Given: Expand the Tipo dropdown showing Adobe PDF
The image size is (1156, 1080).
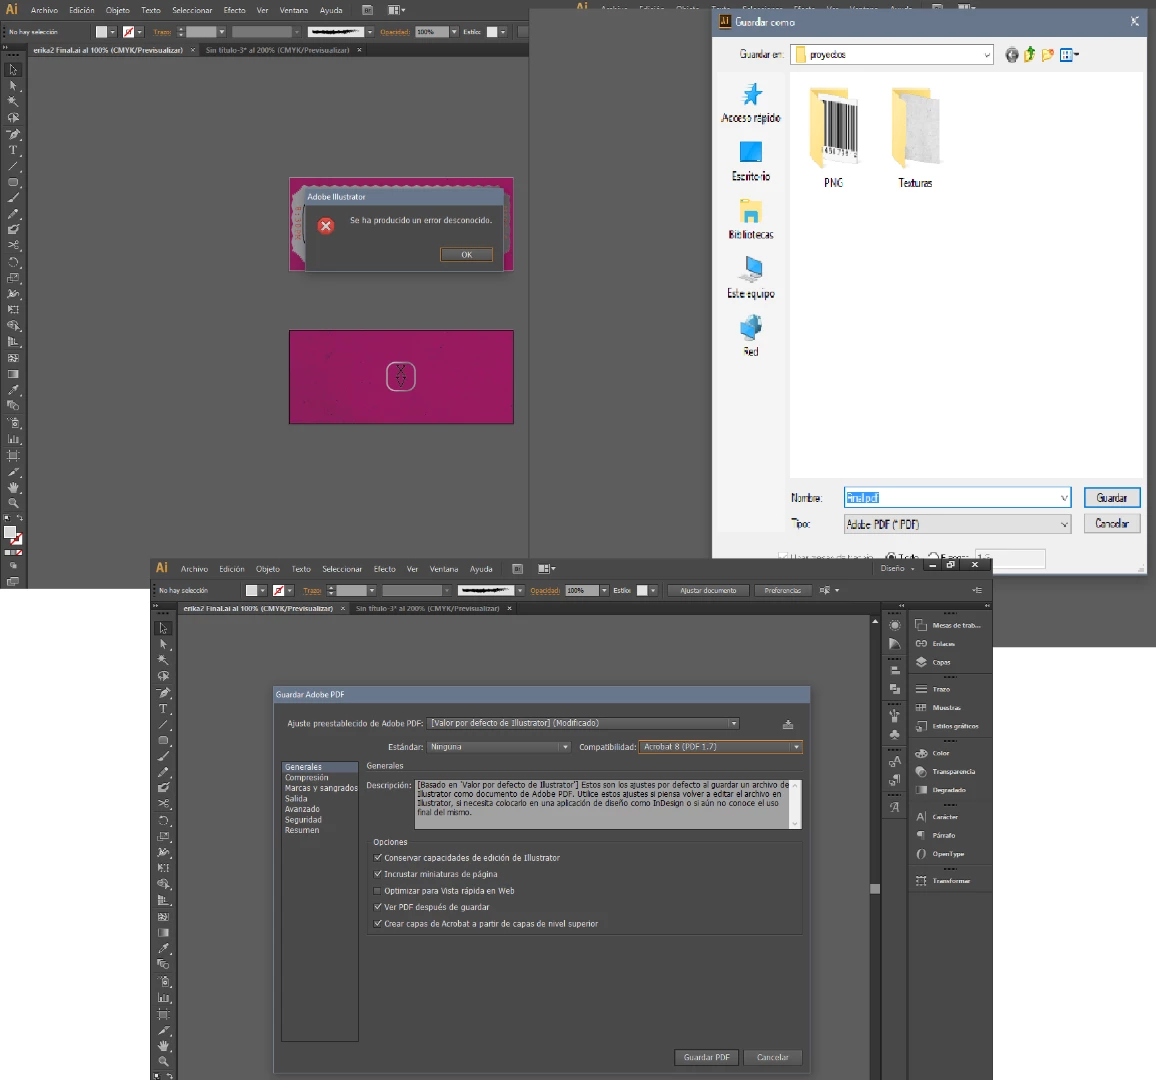Looking at the screenshot, I should tap(957, 524).
